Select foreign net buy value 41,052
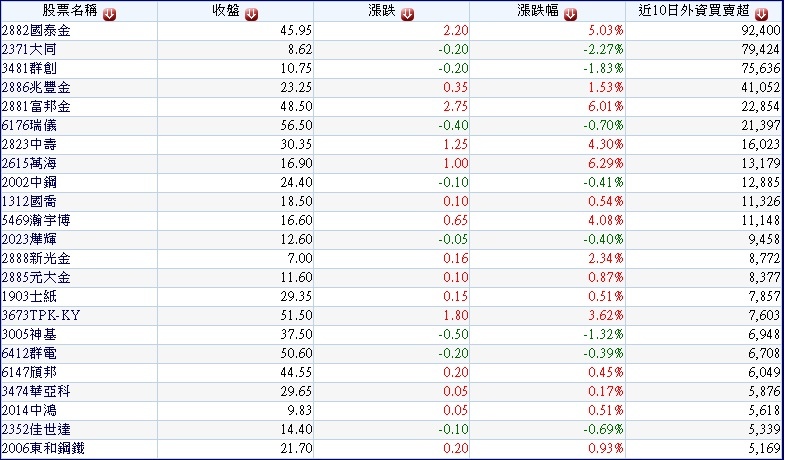The image size is (786, 460). click(761, 88)
